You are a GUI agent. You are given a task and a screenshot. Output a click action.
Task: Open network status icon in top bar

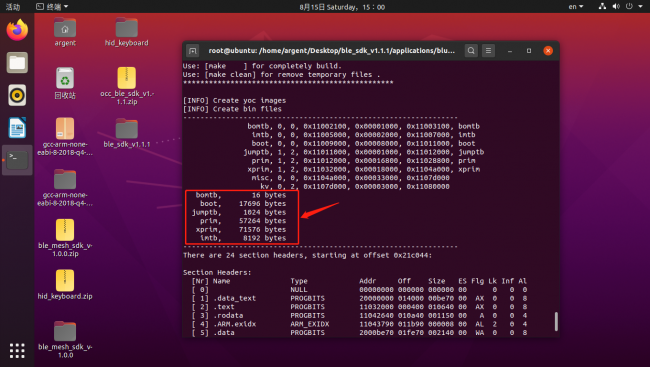602,6
